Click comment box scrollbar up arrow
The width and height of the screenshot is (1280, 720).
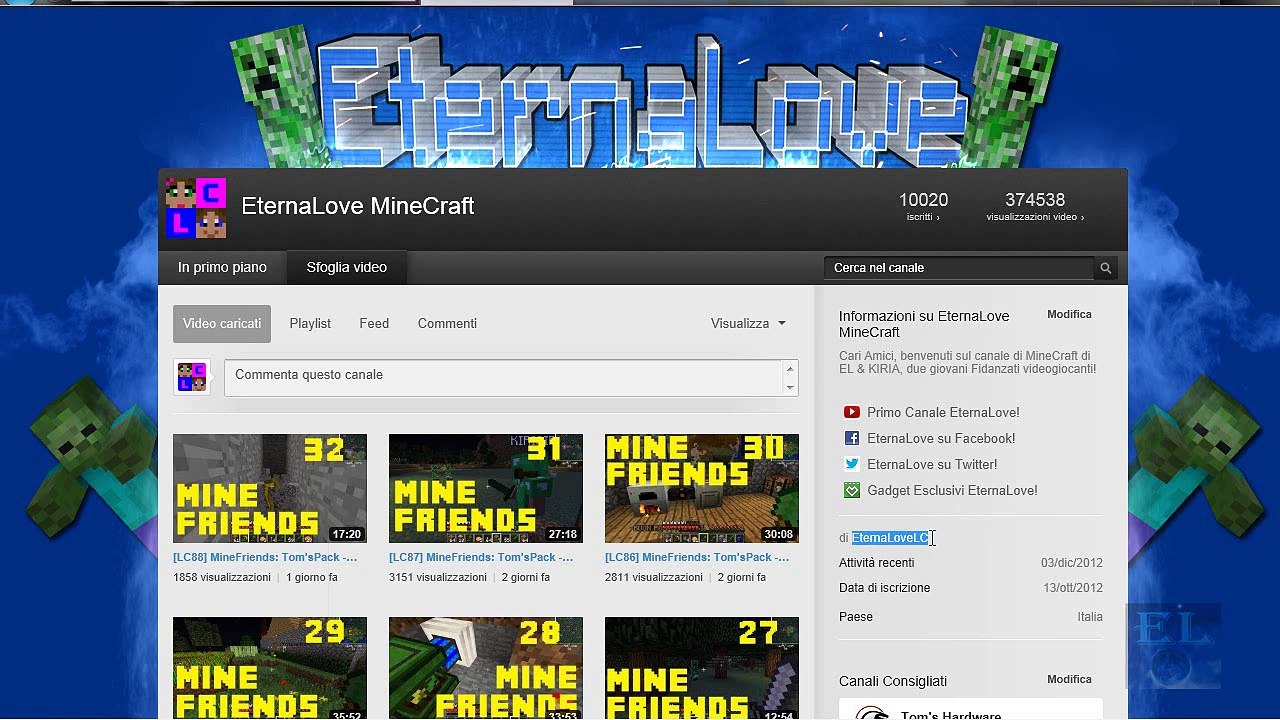(x=791, y=368)
